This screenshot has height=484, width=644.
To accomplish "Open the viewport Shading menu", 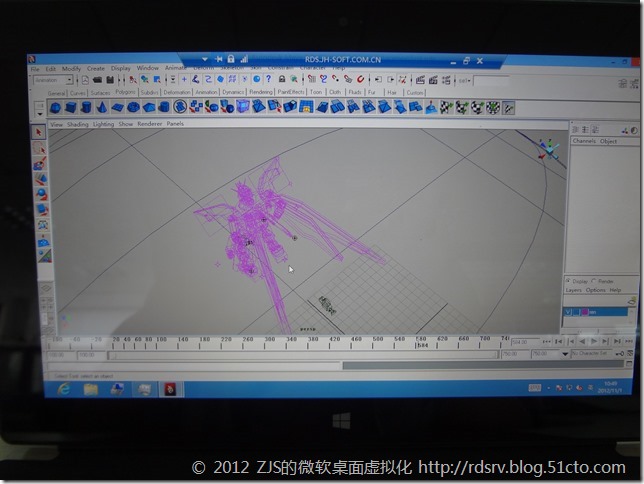I will (78, 124).
